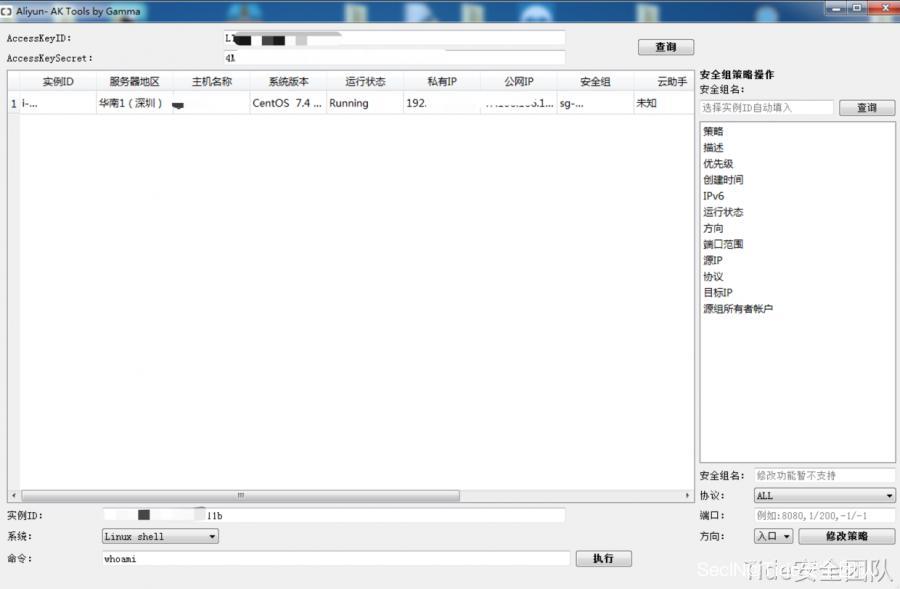The image size is (900, 589).
Task: Click the 执行 button to run command
Action: [x=603, y=559]
